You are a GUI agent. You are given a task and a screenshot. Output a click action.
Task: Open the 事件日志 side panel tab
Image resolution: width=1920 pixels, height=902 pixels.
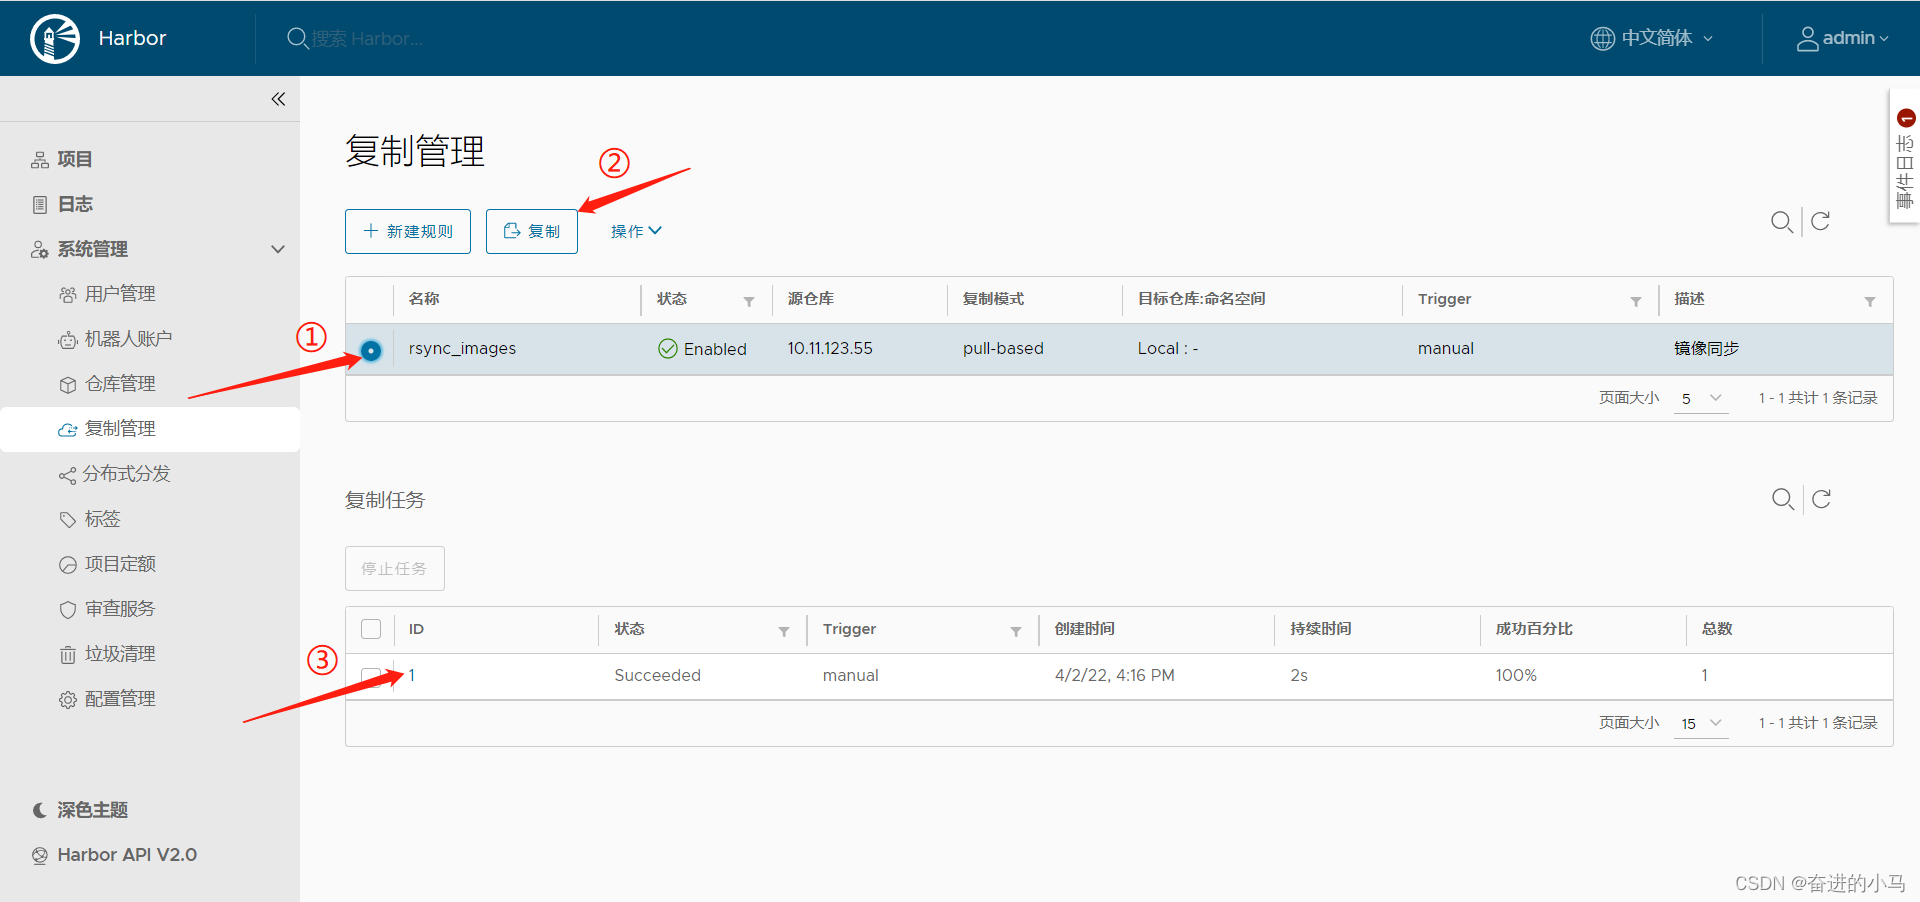[x=1905, y=157]
